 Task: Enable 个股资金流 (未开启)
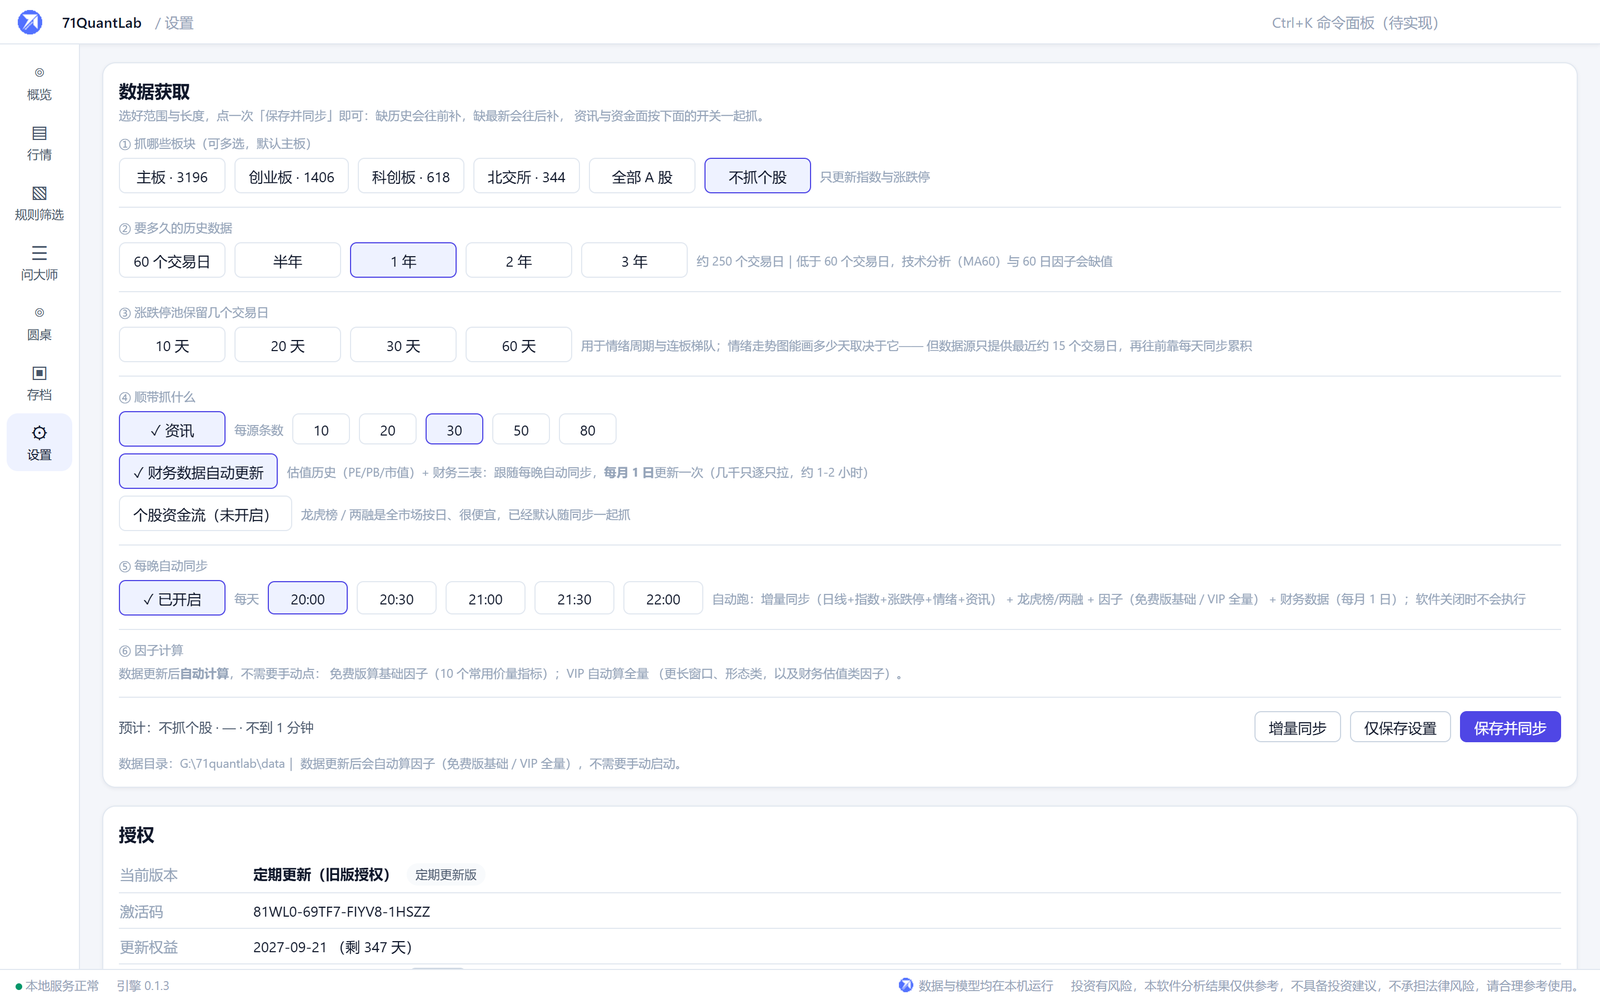coord(205,514)
